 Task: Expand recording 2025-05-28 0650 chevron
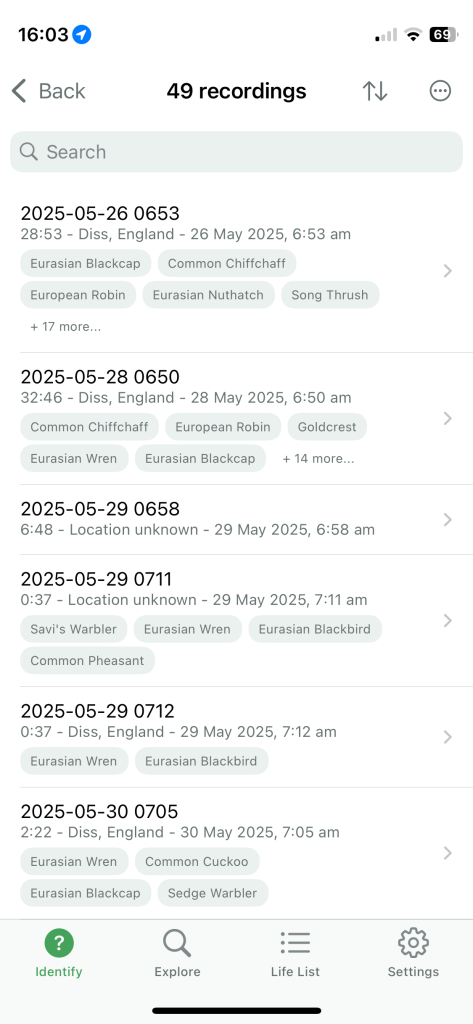coord(448,418)
